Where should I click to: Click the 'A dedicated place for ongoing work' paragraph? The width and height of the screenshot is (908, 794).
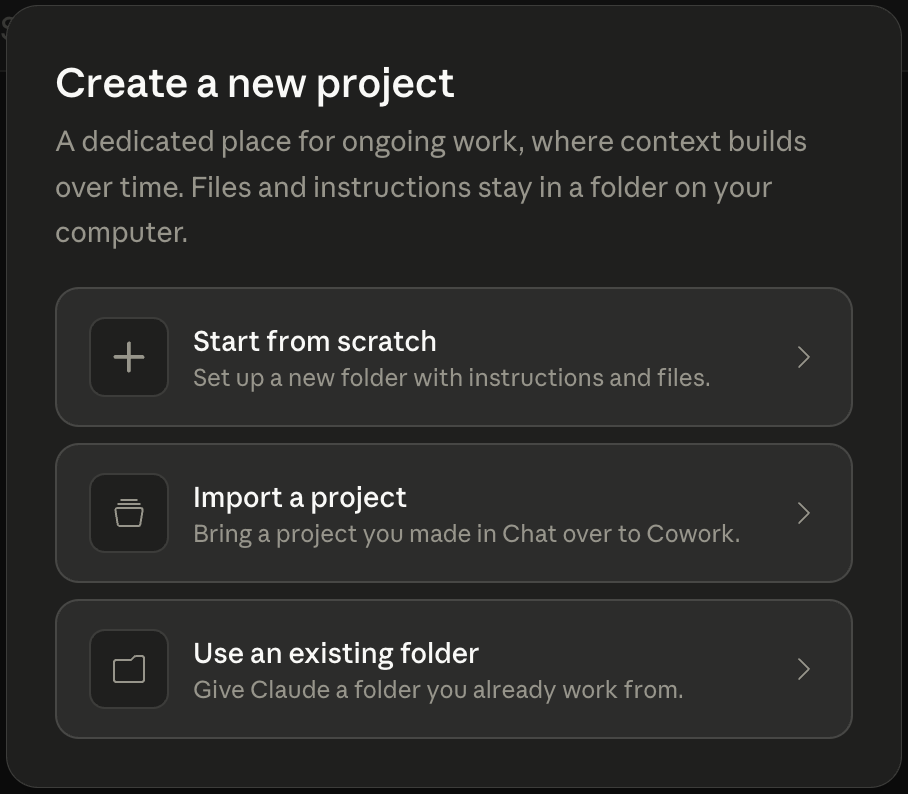tap(431, 187)
